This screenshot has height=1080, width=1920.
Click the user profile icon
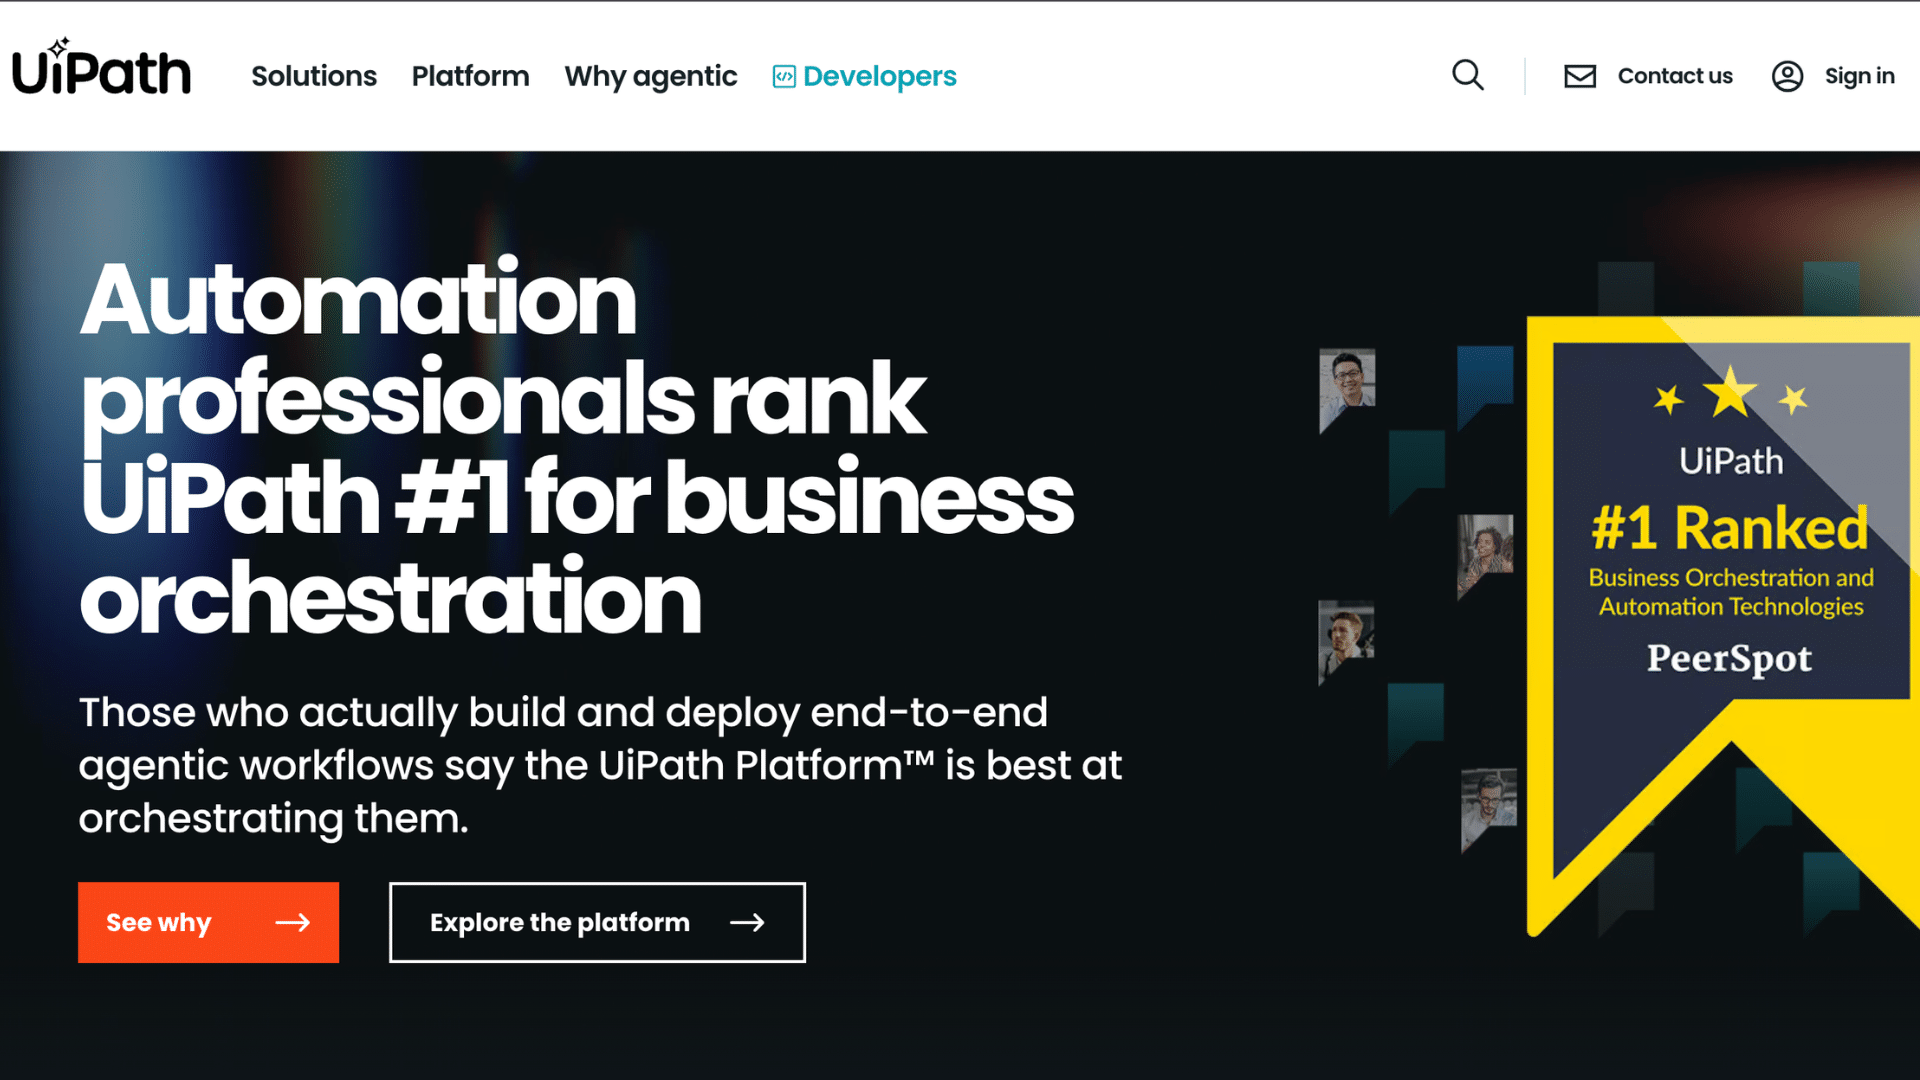click(1787, 76)
